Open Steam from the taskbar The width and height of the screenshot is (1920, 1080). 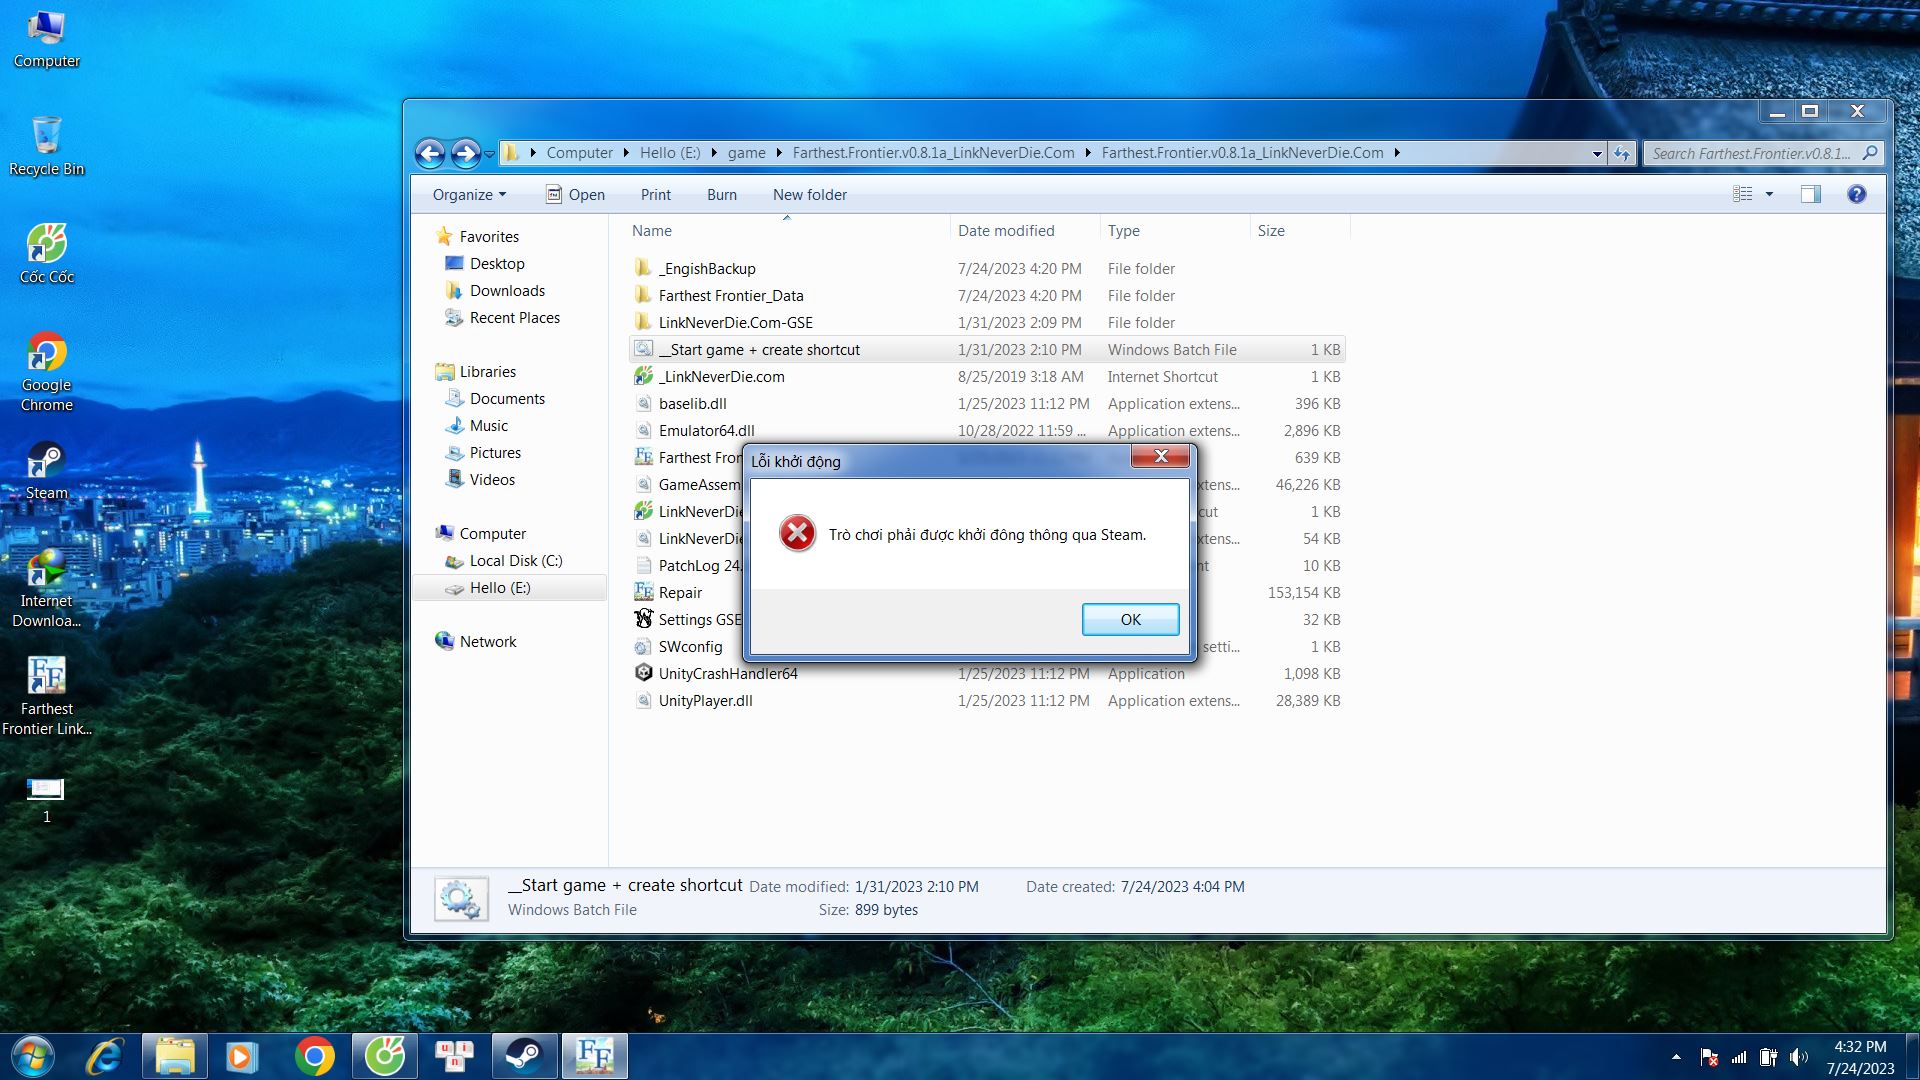524,1056
